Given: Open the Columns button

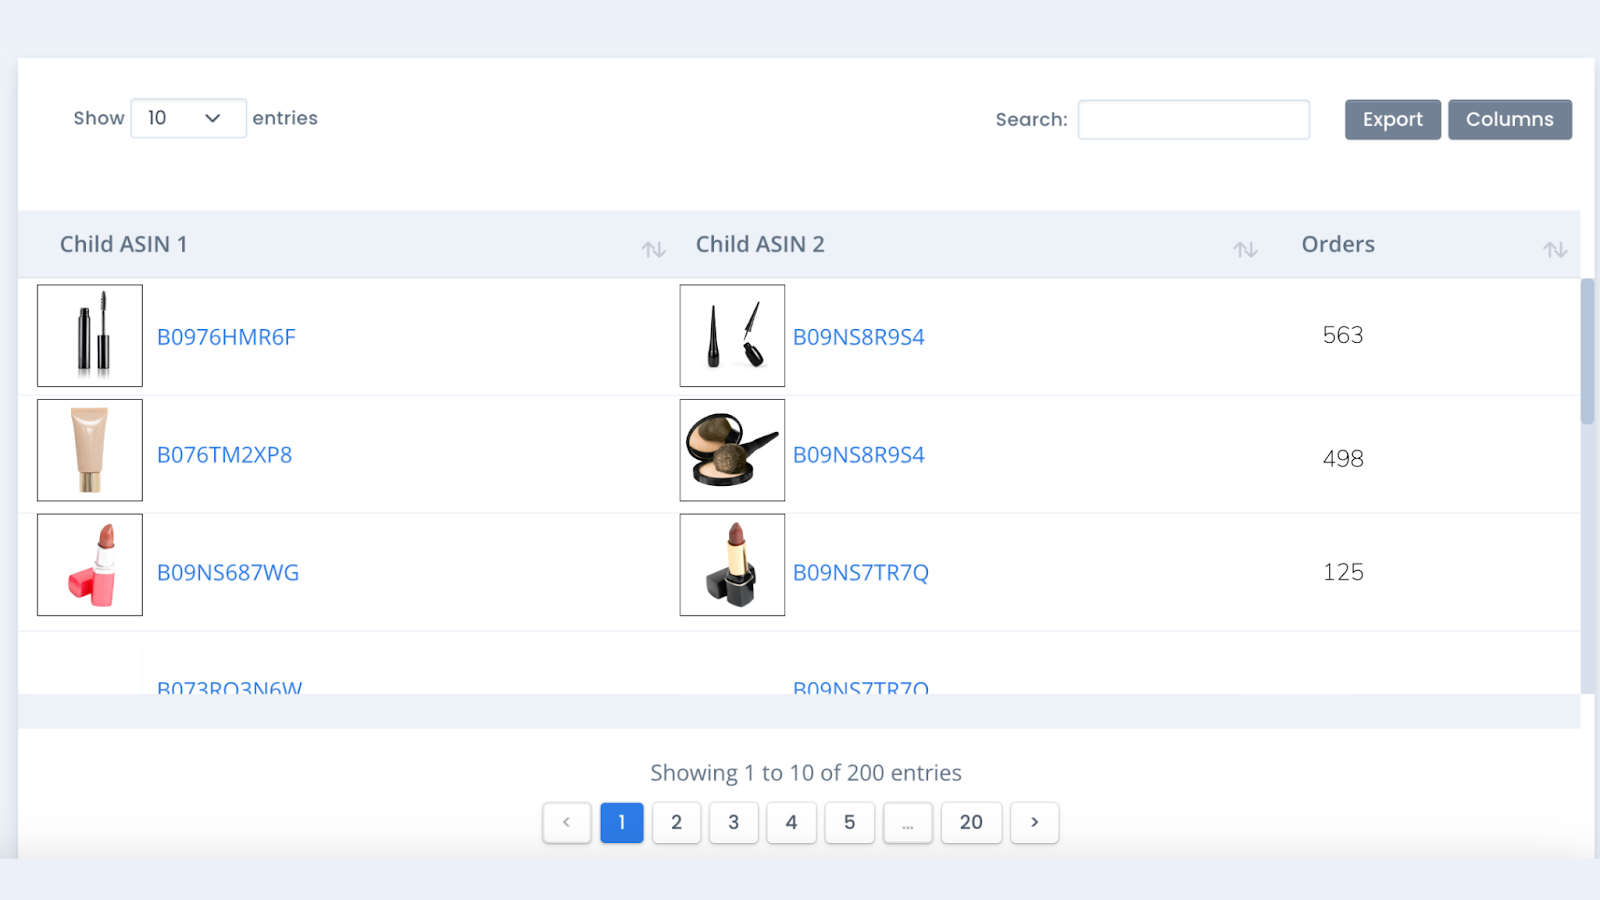Looking at the screenshot, I should pyautogui.click(x=1510, y=119).
